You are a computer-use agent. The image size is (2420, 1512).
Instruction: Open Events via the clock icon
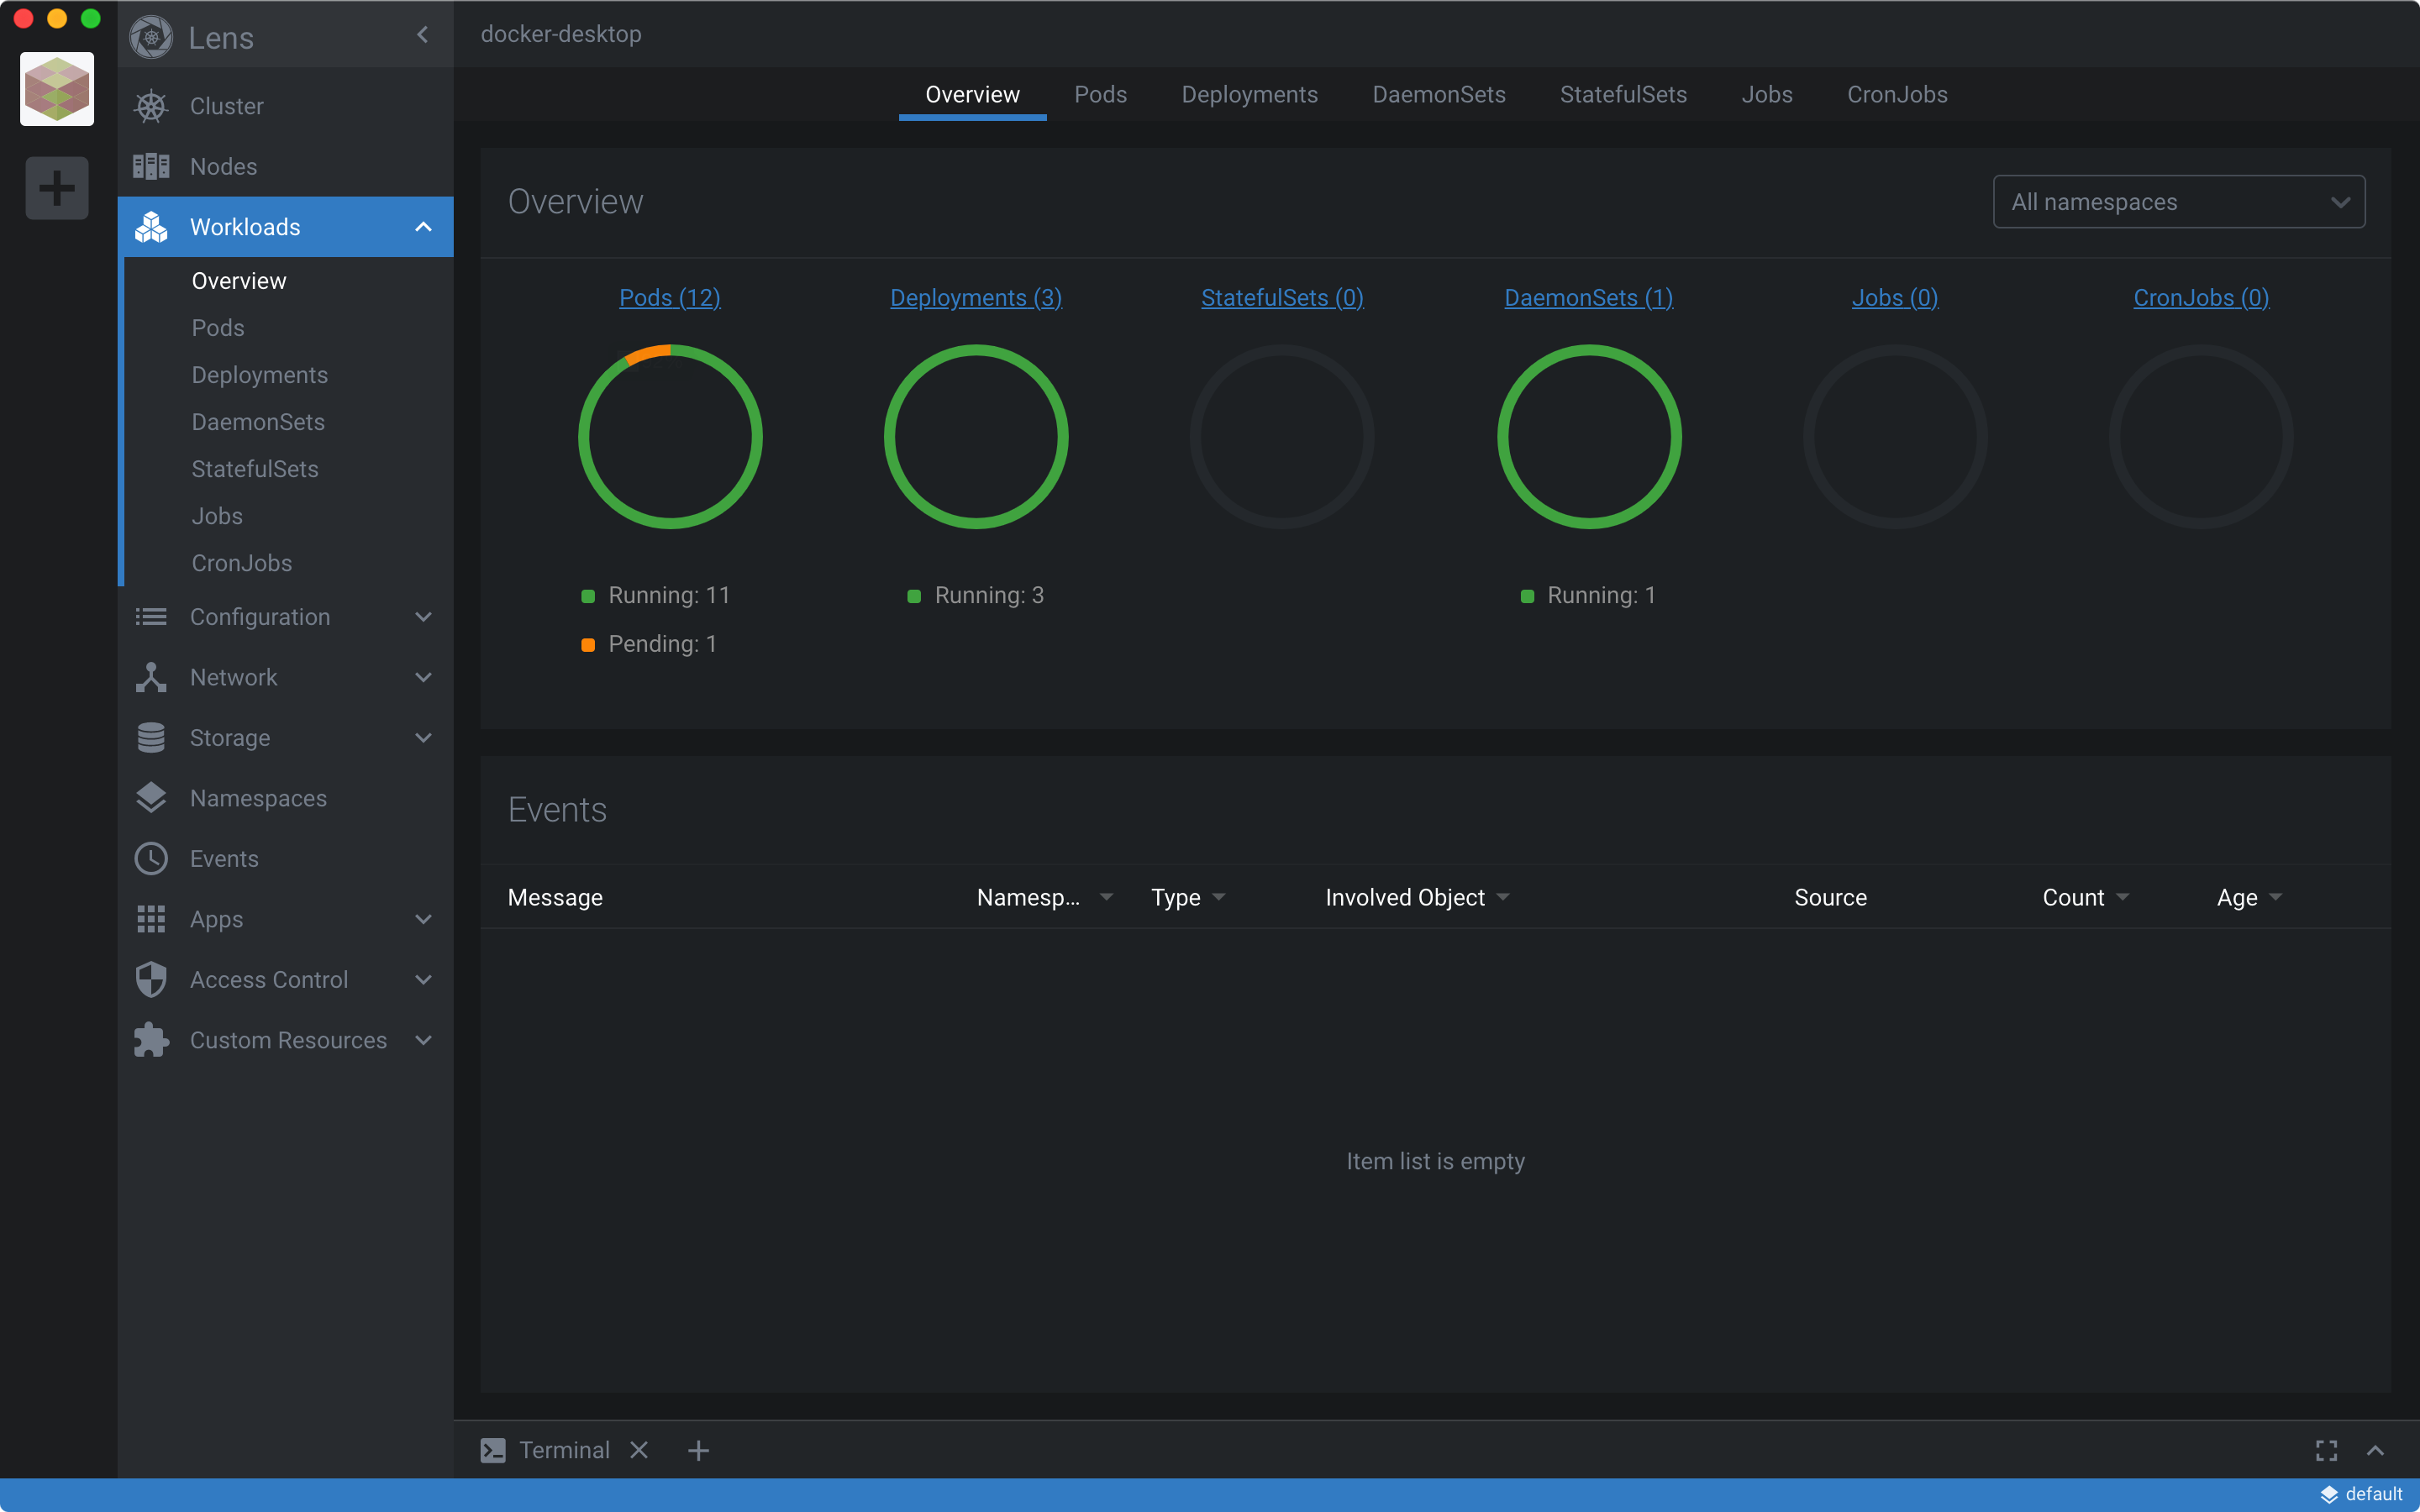151,859
